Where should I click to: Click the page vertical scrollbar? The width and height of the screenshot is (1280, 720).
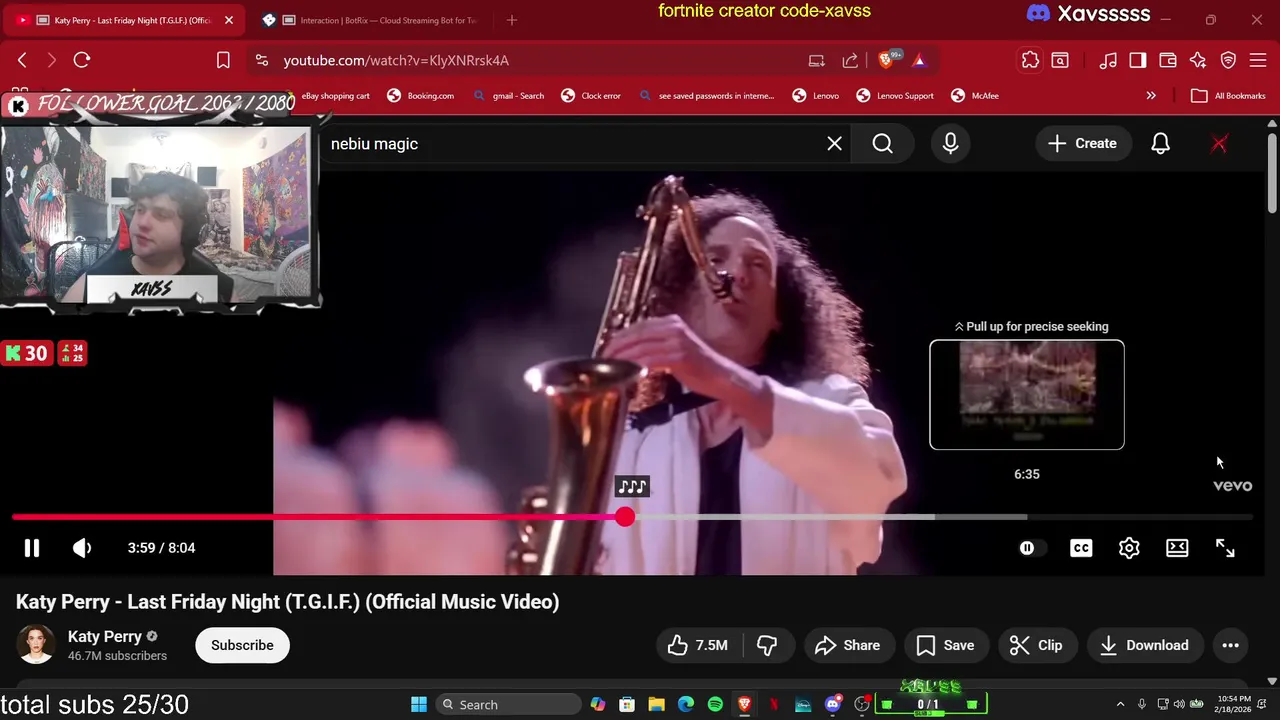pyautogui.click(x=1272, y=172)
